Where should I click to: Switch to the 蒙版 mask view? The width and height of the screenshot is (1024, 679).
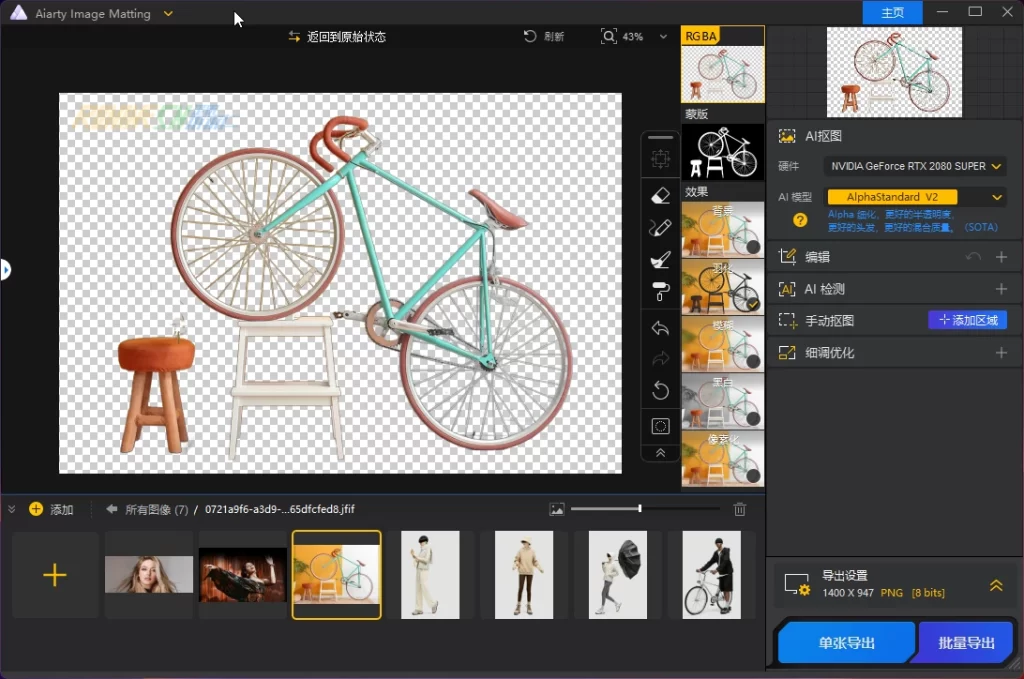pos(722,152)
